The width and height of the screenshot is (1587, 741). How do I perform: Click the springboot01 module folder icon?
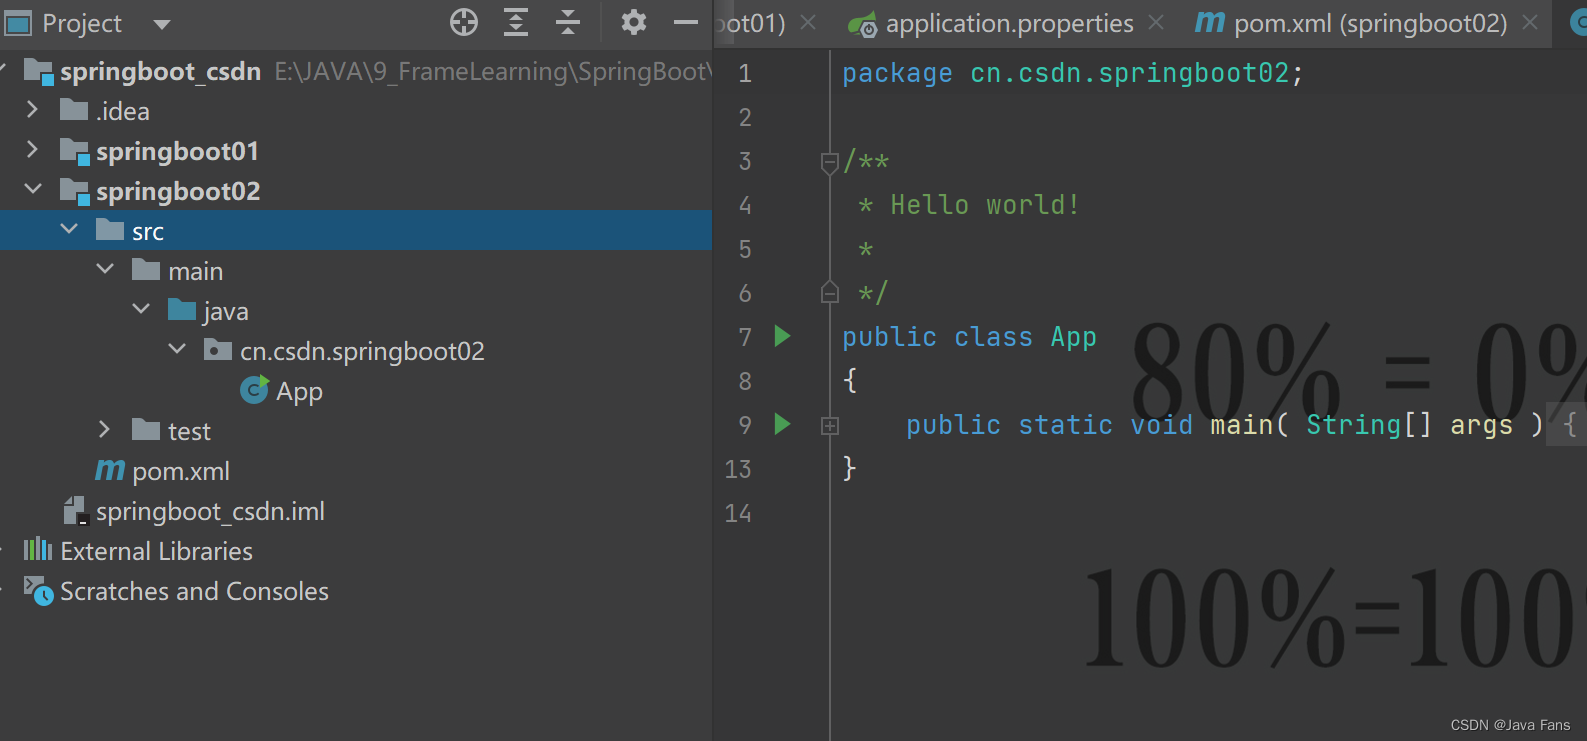click(75, 151)
